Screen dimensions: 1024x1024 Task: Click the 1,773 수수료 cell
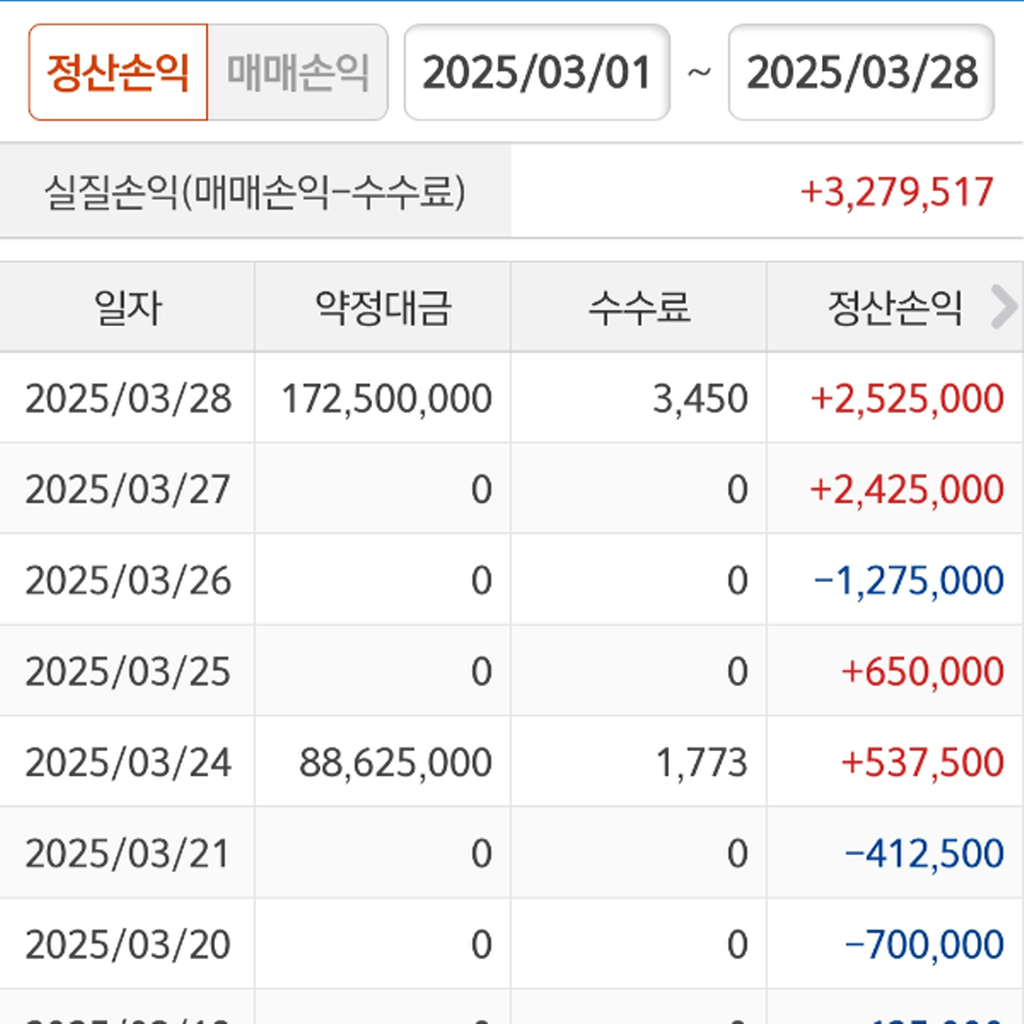click(x=701, y=762)
